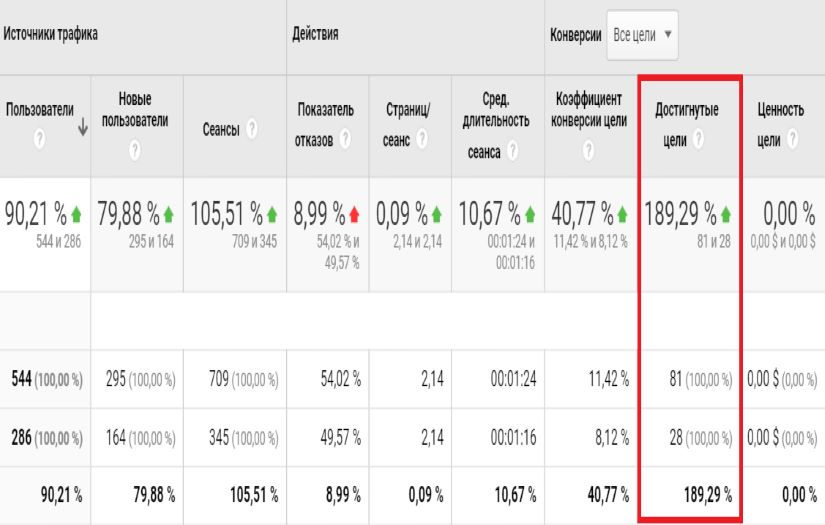825x525 pixels.
Task: Click the help icon under 'Коэффициент конверсии цели'
Action: [x=589, y=150]
